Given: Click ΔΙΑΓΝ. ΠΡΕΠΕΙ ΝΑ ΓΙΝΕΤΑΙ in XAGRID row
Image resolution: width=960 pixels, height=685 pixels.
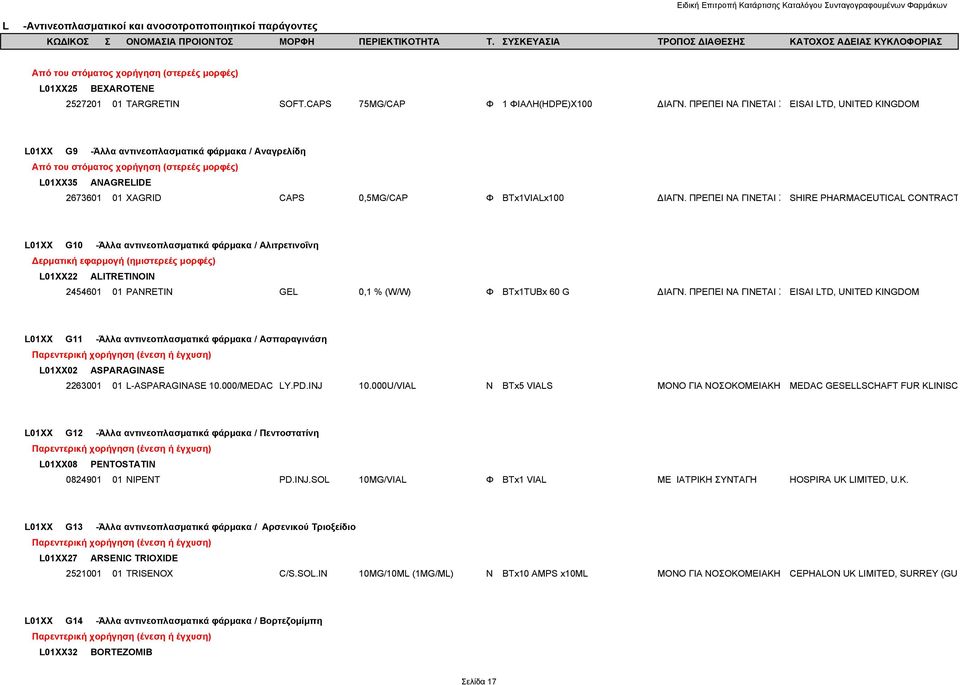Looking at the screenshot, I should click(719, 198).
